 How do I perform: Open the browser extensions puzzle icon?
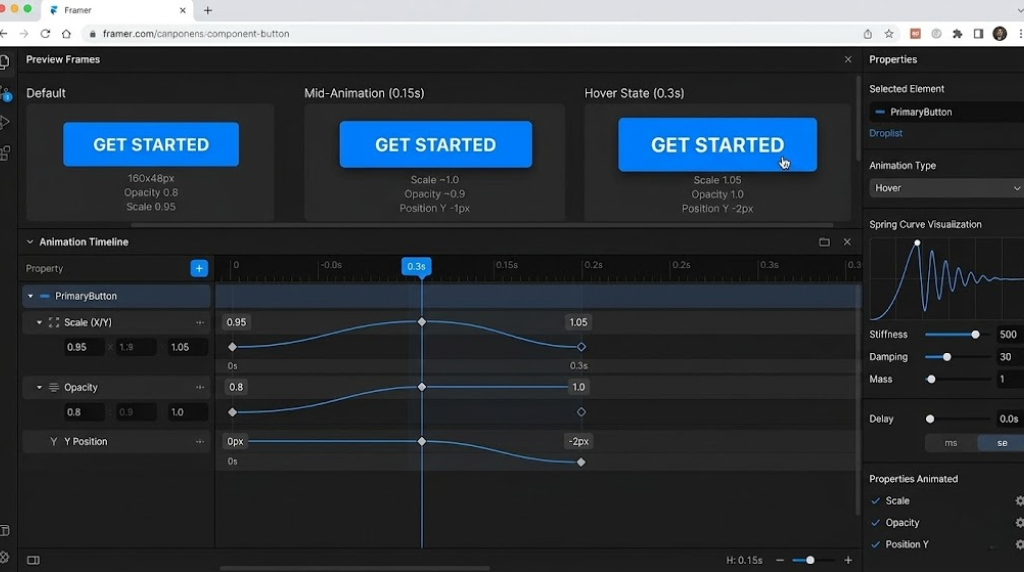[x=957, y=33]
